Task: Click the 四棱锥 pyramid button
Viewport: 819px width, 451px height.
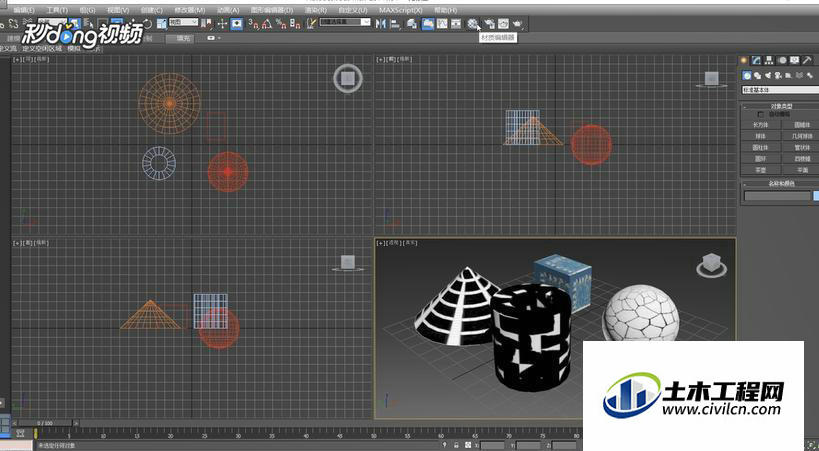Action: [x=802, y=158]
